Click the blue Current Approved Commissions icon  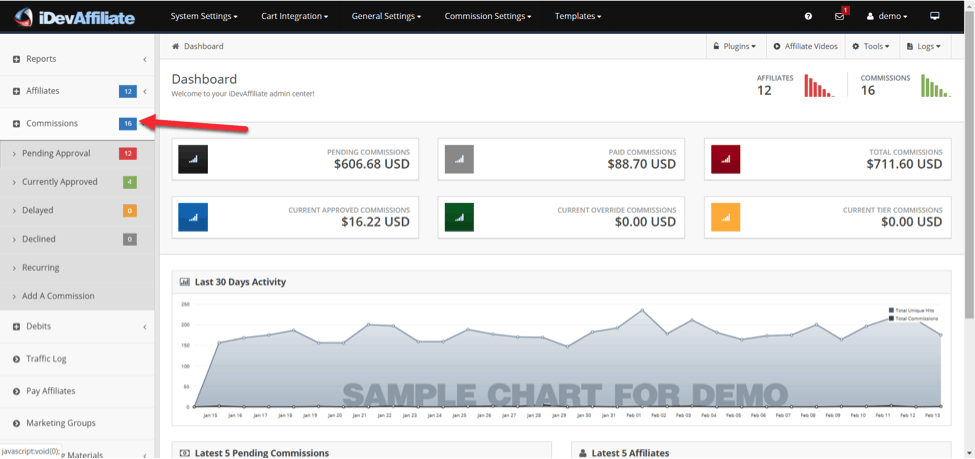pyautogui.click(x=193, y=217)
